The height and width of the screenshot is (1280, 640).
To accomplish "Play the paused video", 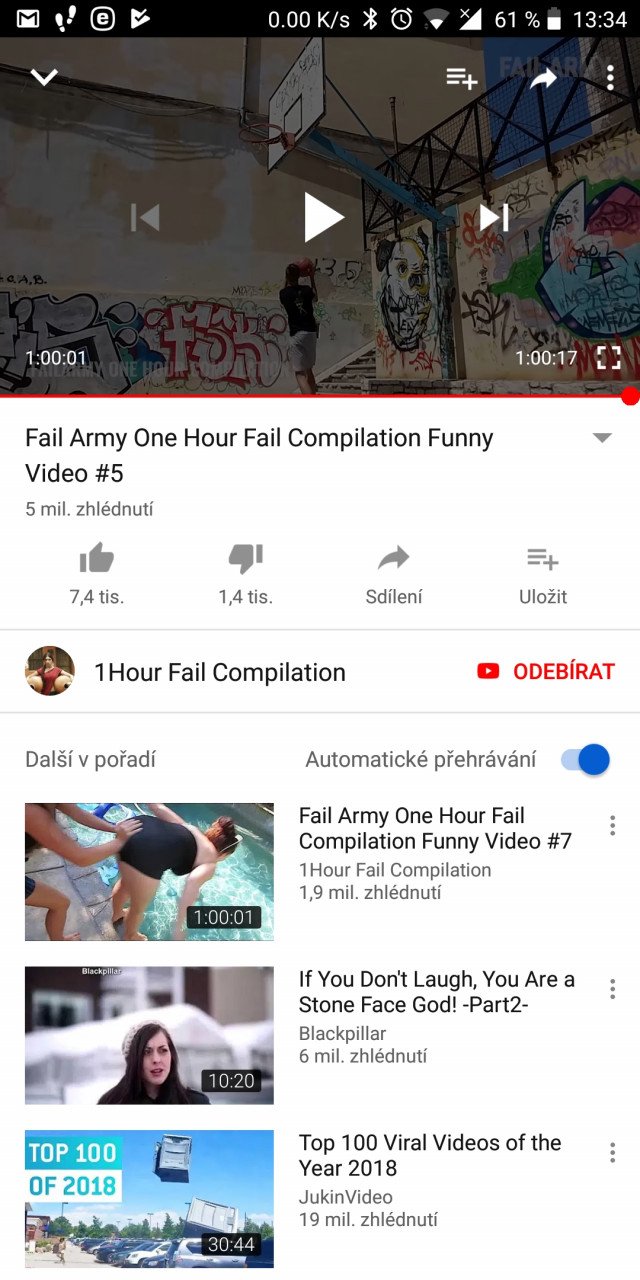I will tap(324, 217).
